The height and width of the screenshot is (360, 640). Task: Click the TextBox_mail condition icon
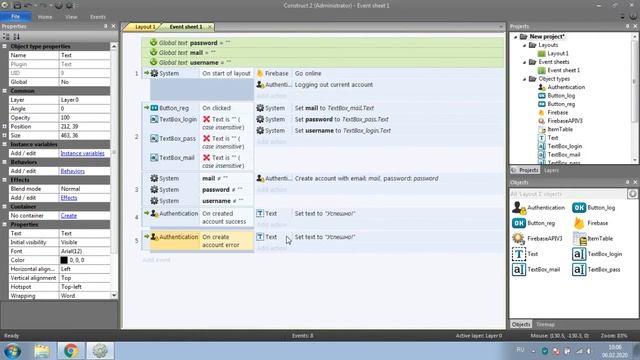(x=154, y=158)
